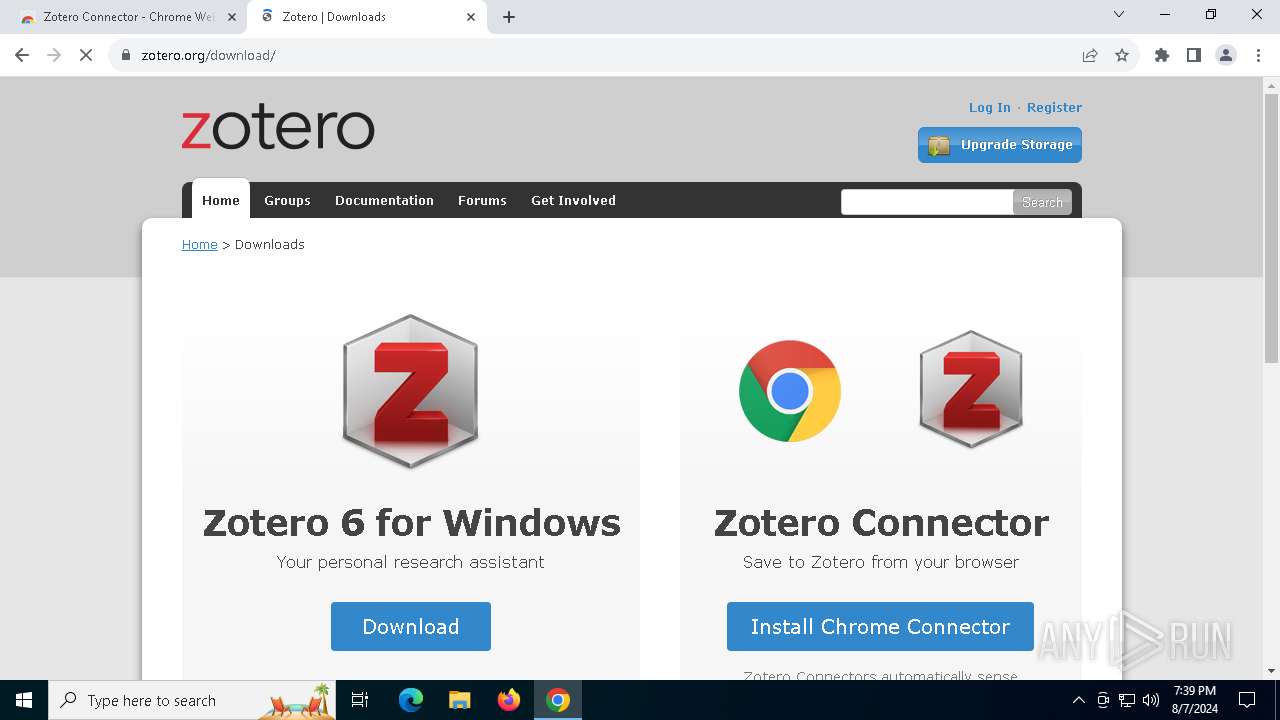The height and width of the screenshot is (720, 1280).
Task: Click the Zotero Connector heading
Action: 881,522
